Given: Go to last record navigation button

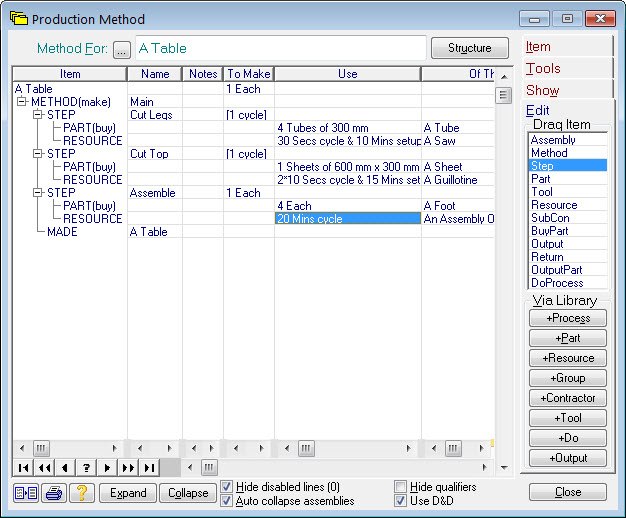Looking at the screenshot, I should (149, 467).
